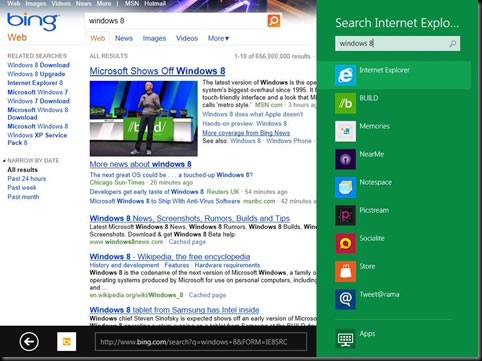Viewport: 482px width, 361px height.
Task: Click the orange Bing search button
Action: pos(274,21)
